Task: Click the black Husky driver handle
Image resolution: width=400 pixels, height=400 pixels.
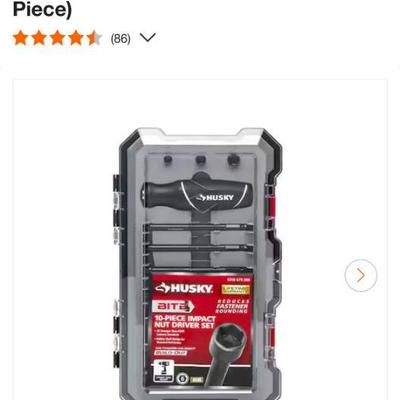Action: pyautogui.click(x=195, y=196)
